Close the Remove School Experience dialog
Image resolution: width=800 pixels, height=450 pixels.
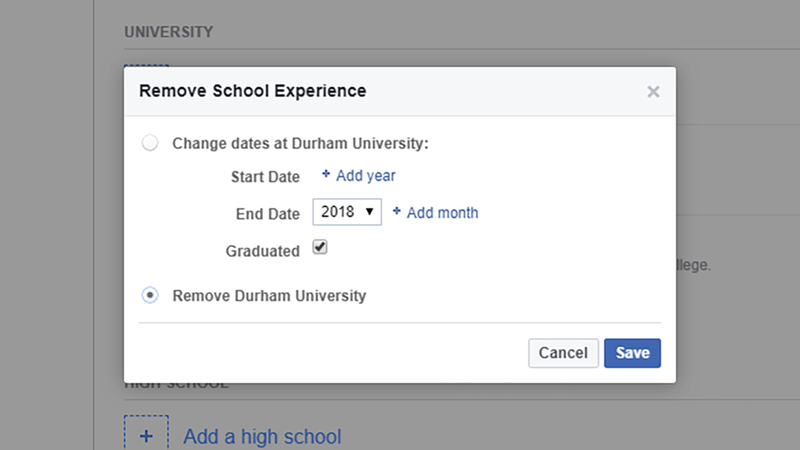click(x=653, y=92)
